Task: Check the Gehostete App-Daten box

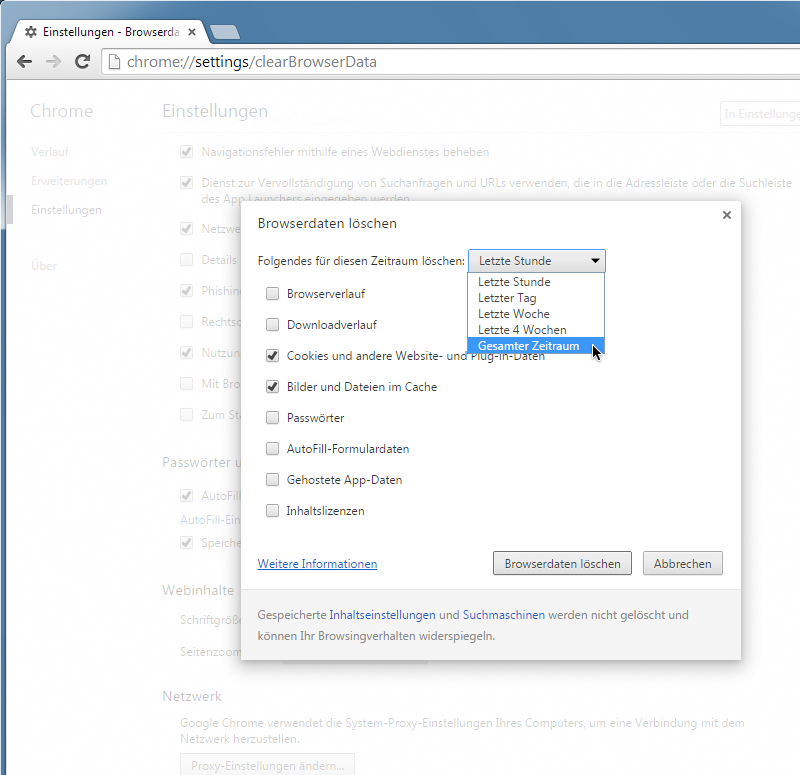Action: click(x=272, y=480)
